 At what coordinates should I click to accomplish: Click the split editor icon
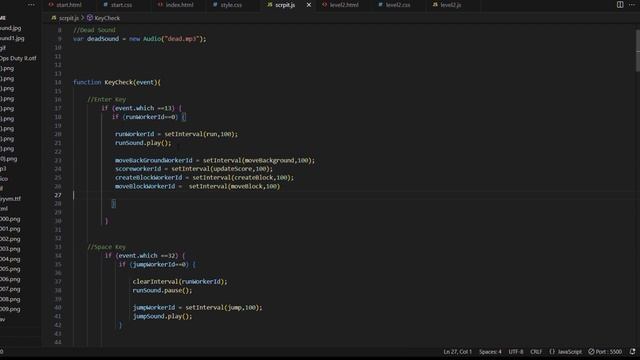620,4
